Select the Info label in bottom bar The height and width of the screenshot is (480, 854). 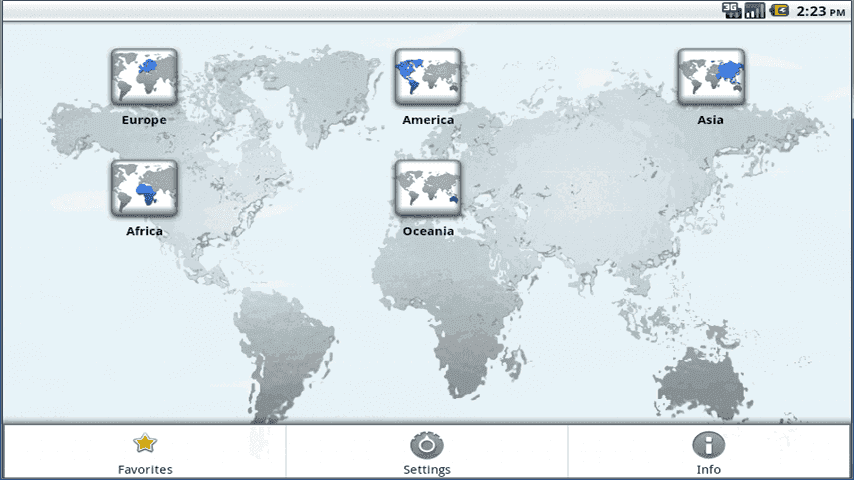tap(709, 469)
